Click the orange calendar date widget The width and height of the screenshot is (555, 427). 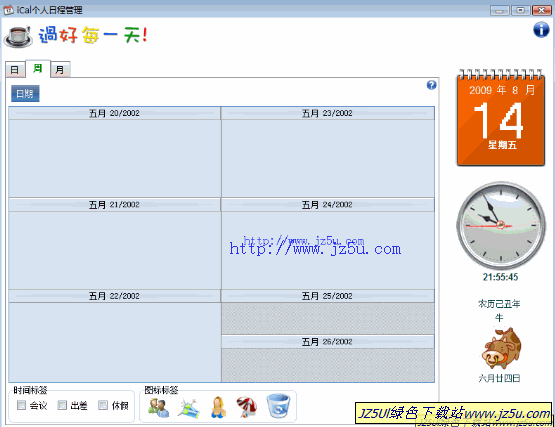501,118
